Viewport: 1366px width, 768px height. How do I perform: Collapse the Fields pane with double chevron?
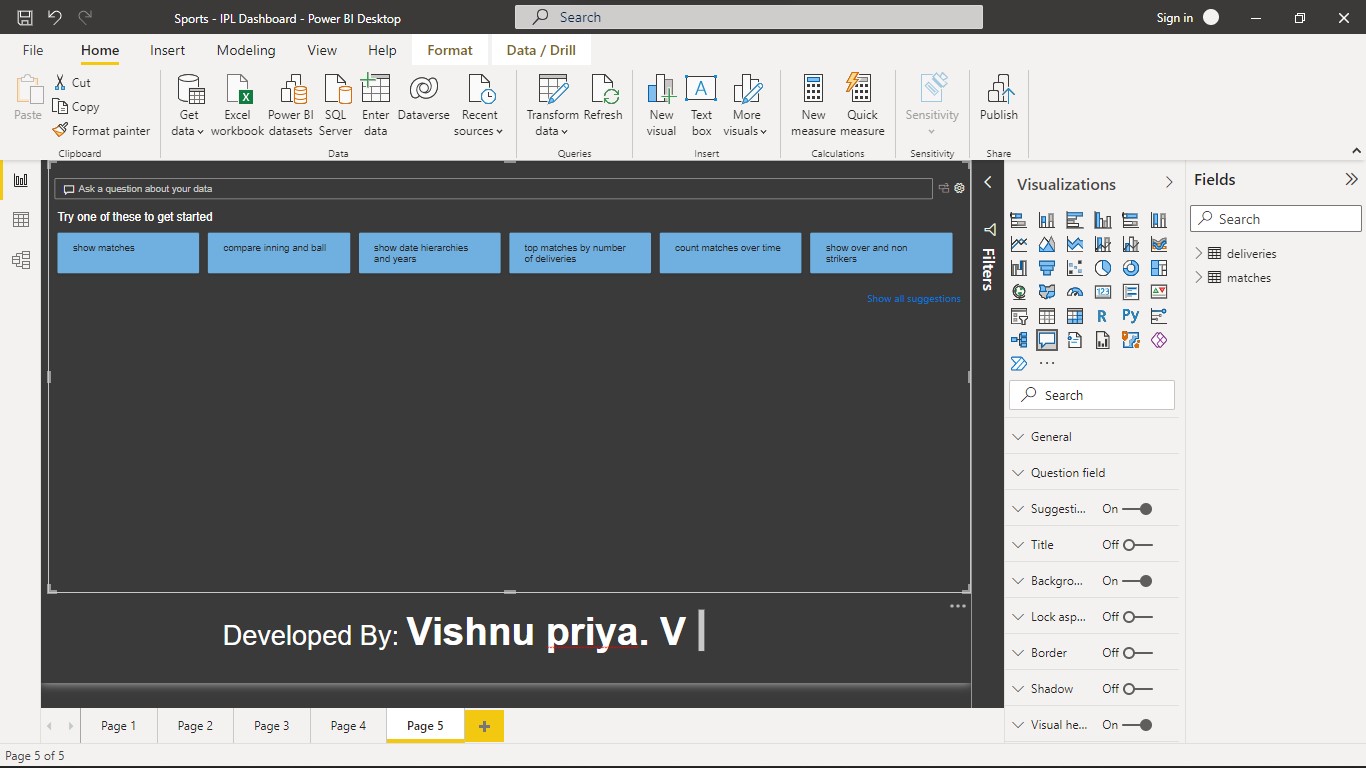pyautogui.click(x=1351, y=180)
